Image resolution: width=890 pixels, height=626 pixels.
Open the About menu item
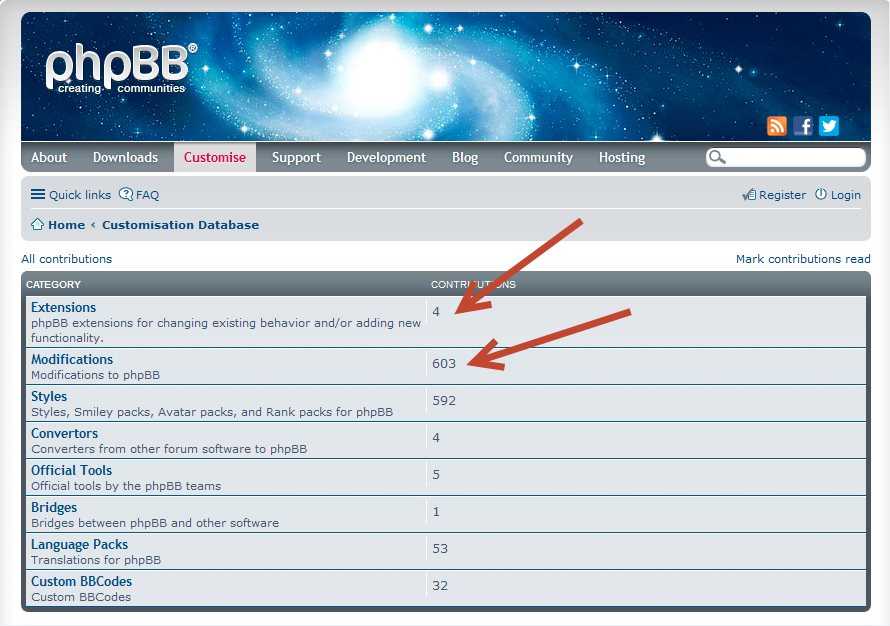pos(49,157)
